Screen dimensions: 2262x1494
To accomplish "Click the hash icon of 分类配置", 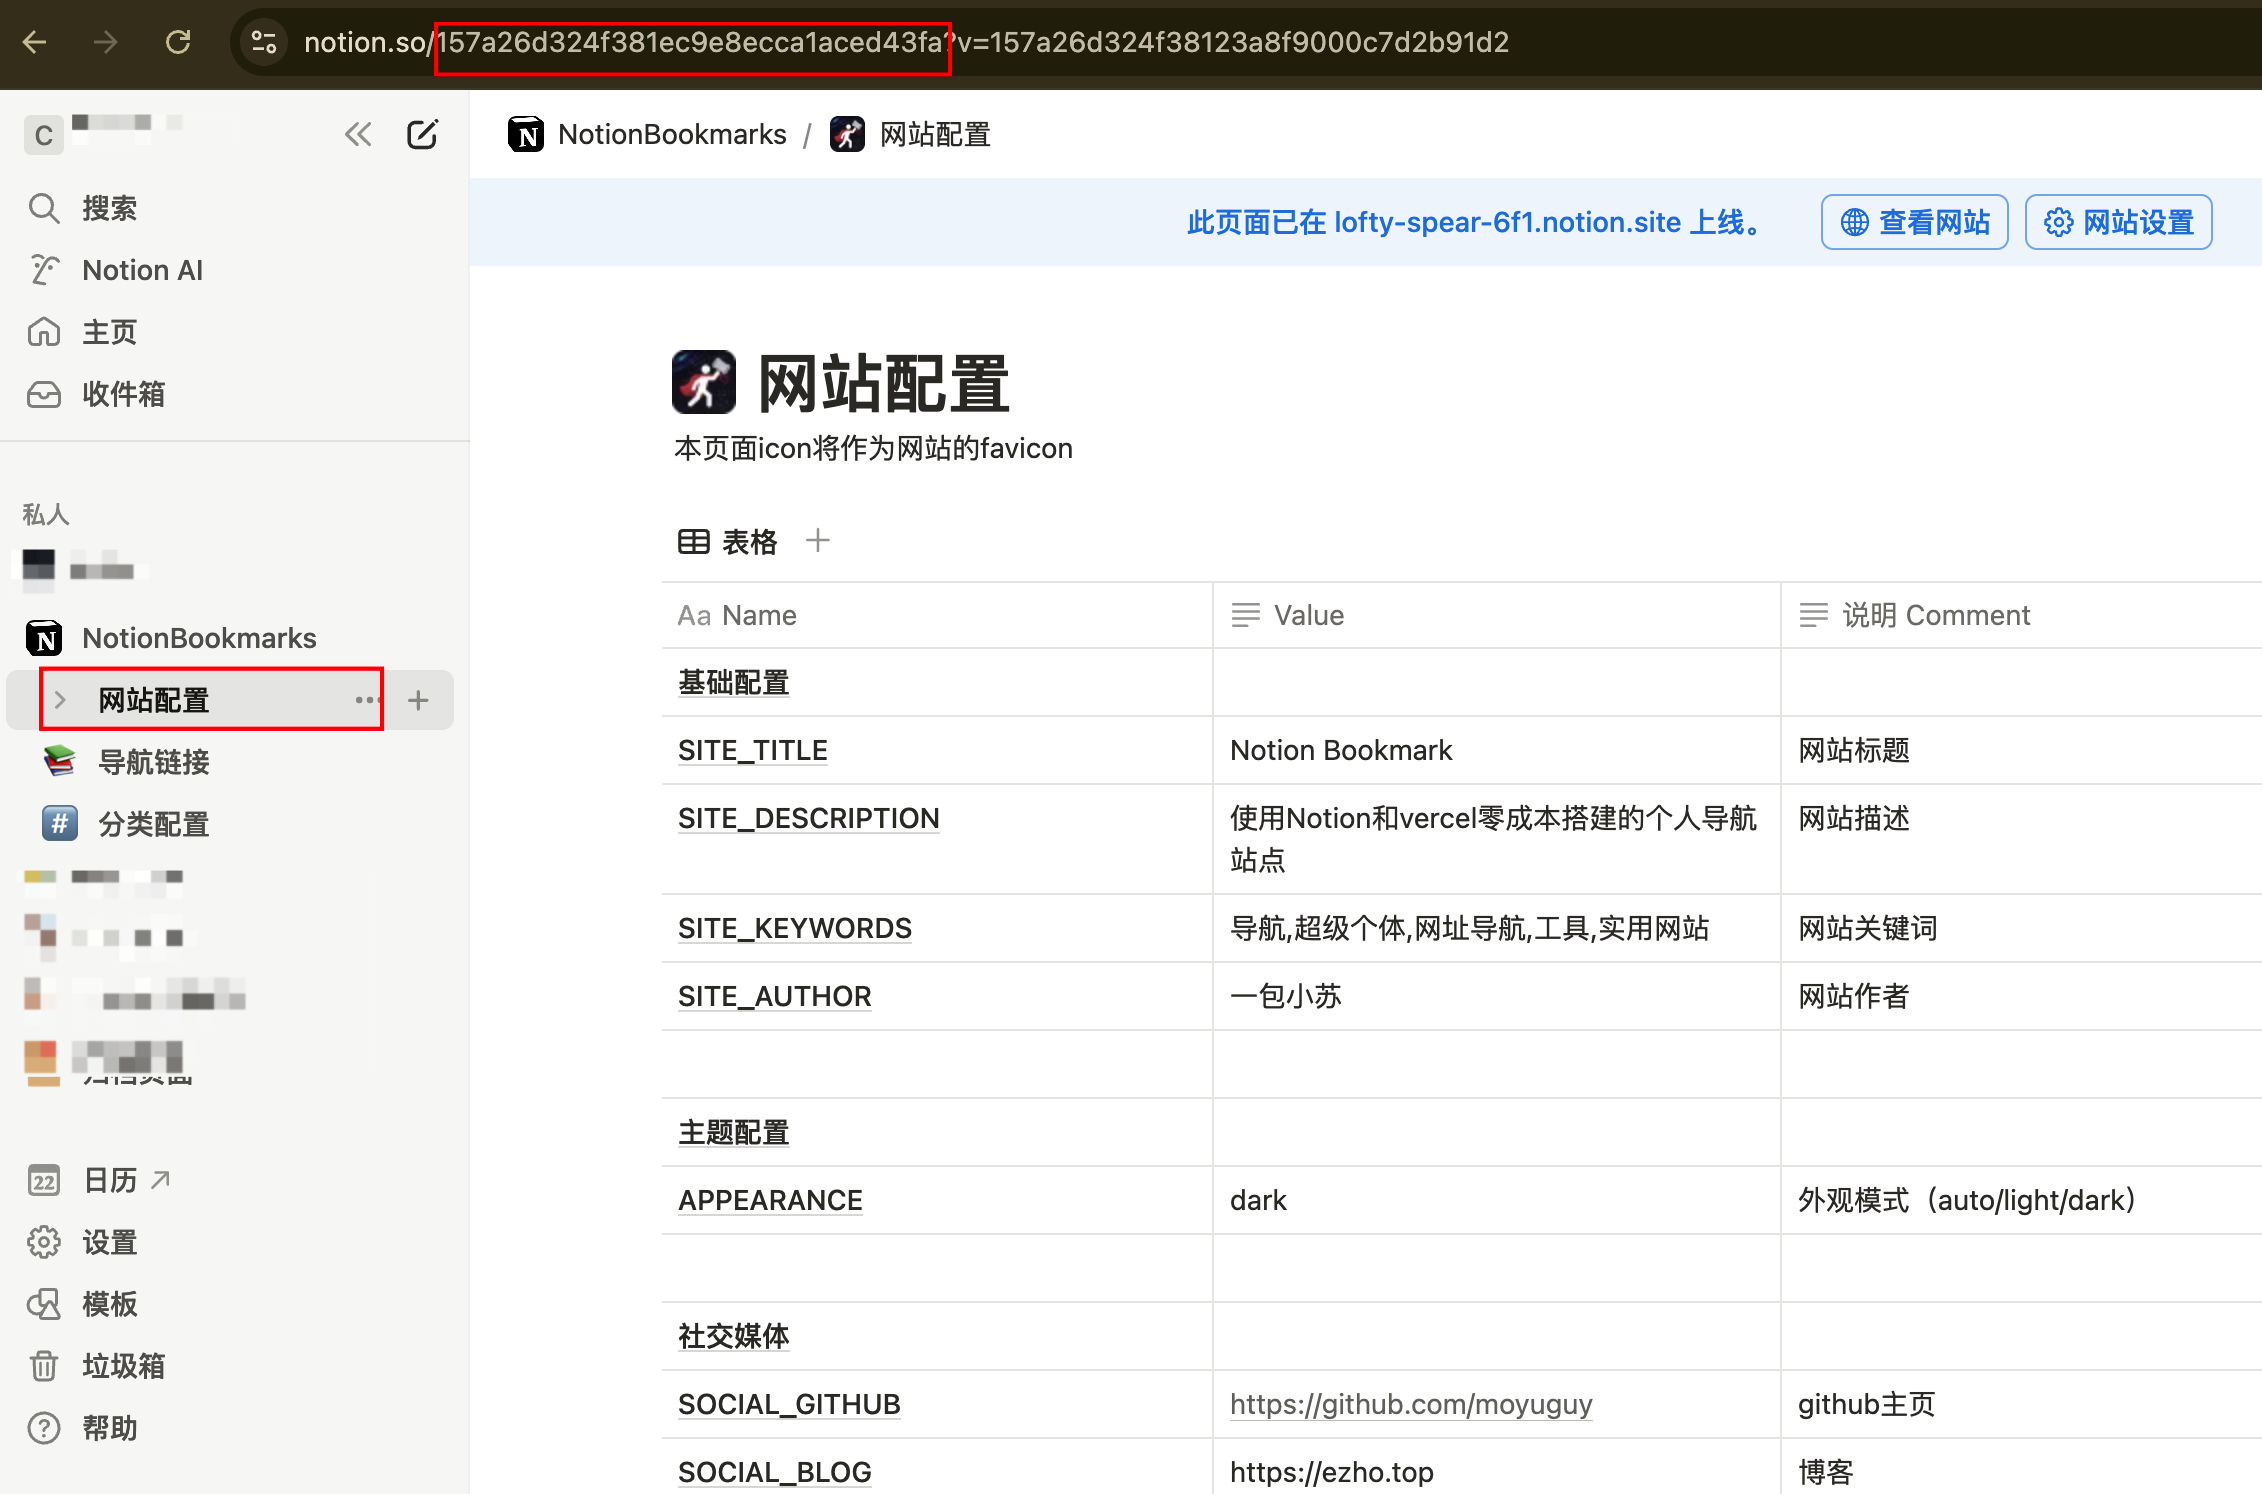I will pos(60,824).
